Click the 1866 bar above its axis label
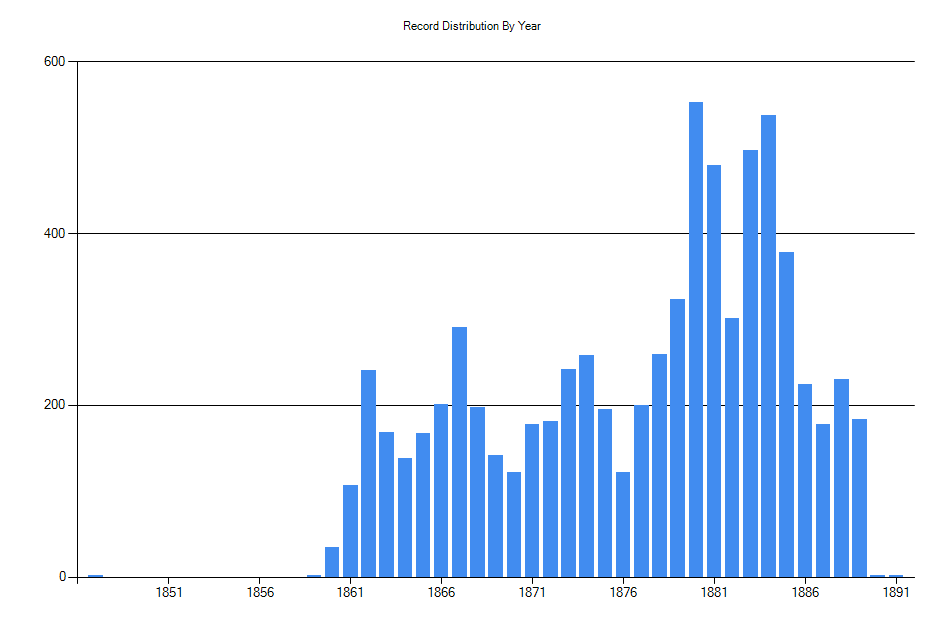Image resolution: width=945 pixels, height=630 pixels. coord(441,491)
